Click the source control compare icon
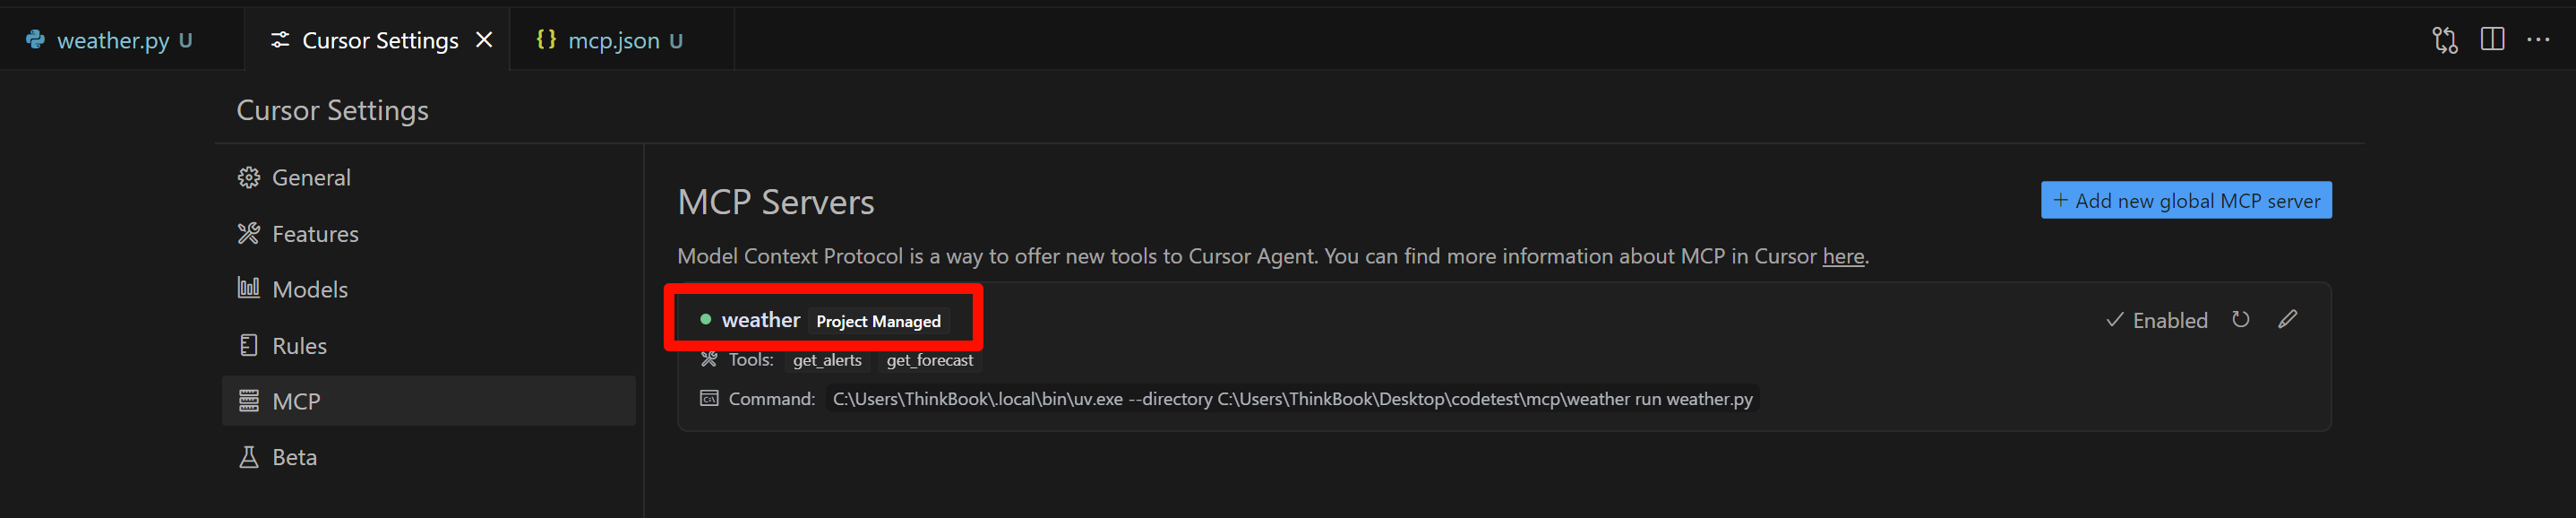 coord(2444,40)
